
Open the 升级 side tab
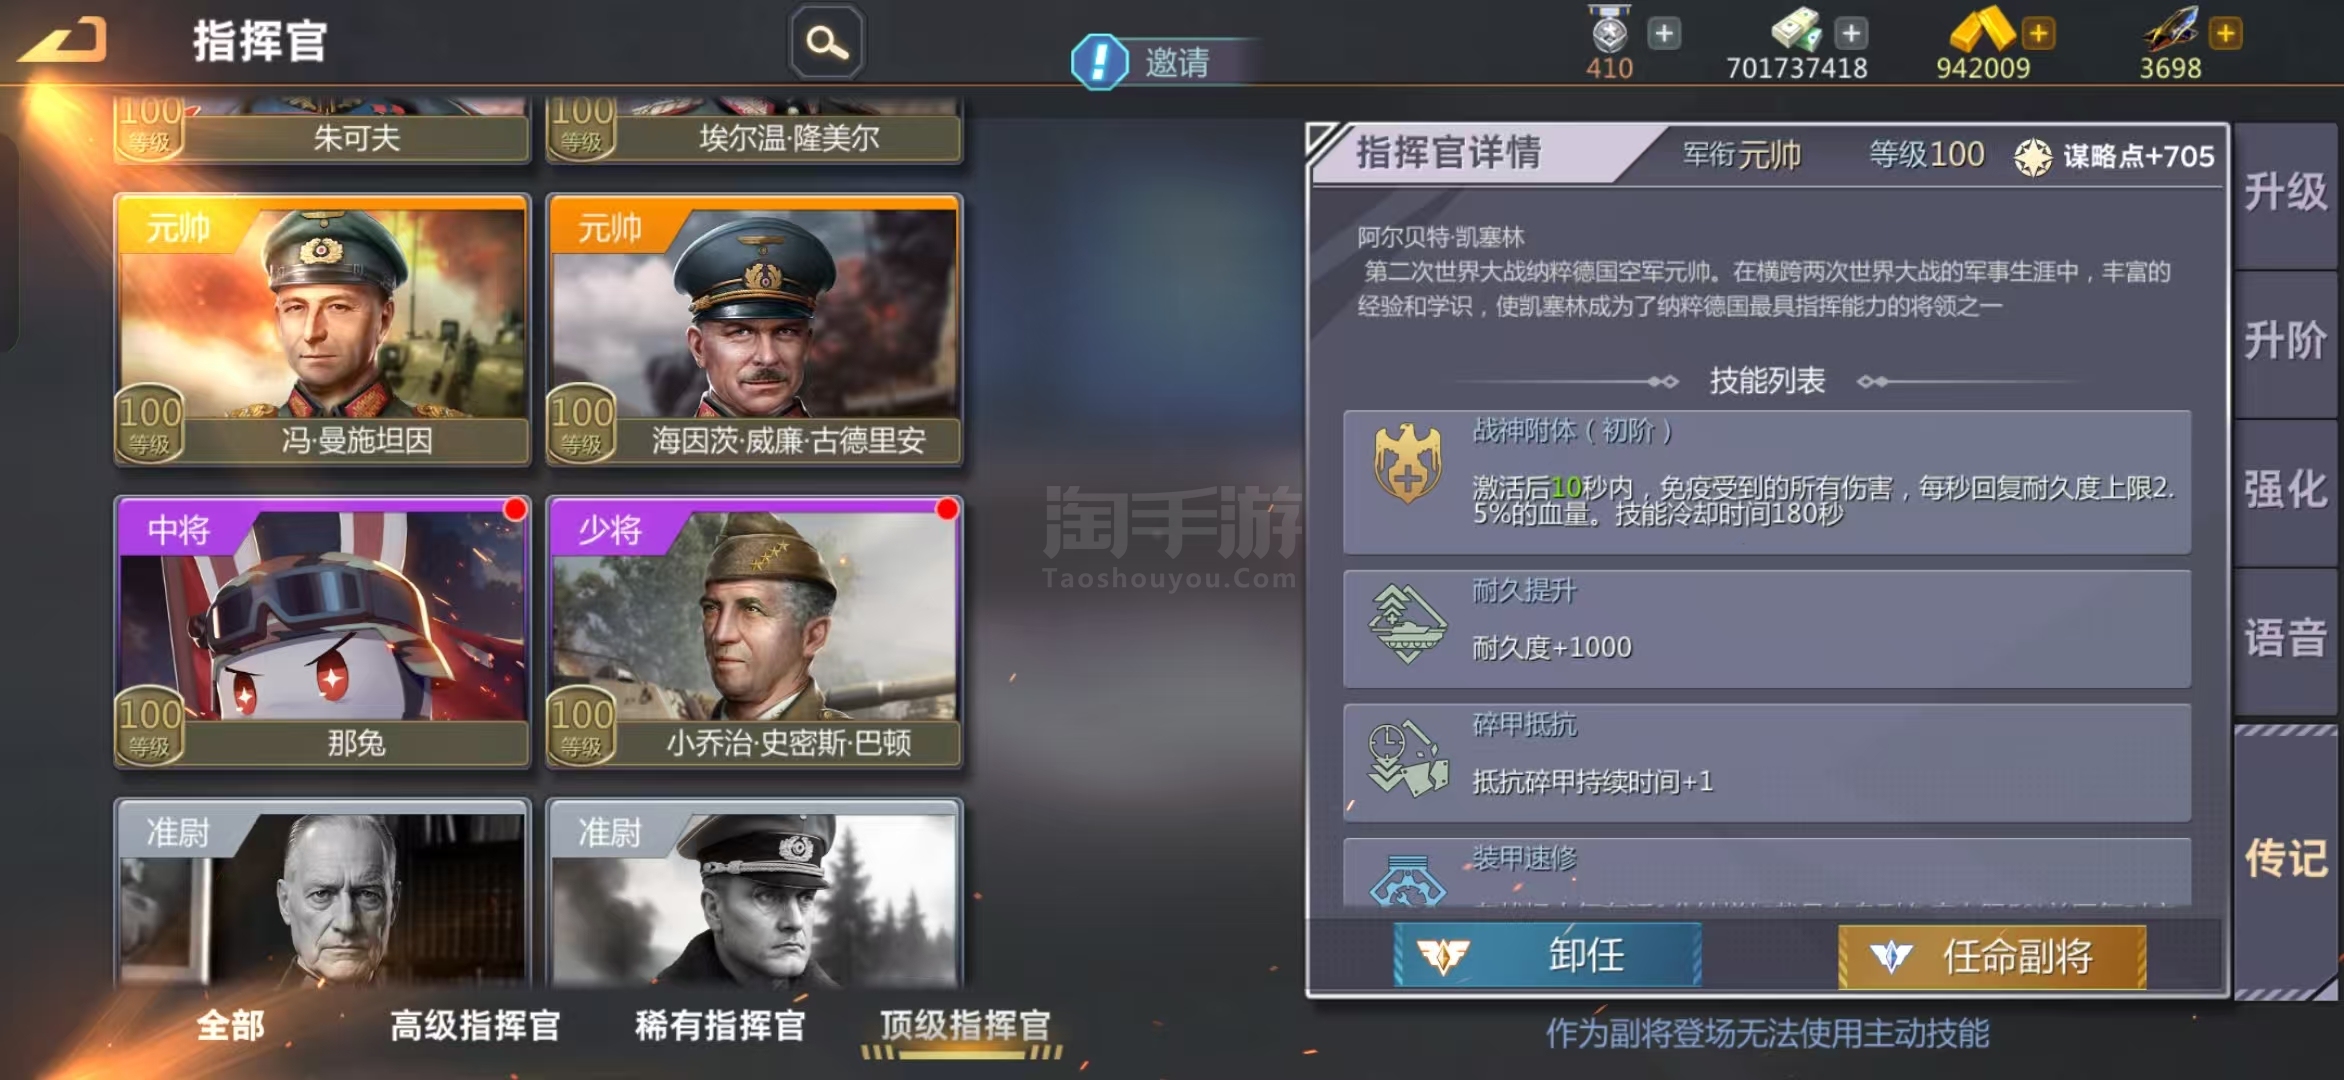[2286, 193]
